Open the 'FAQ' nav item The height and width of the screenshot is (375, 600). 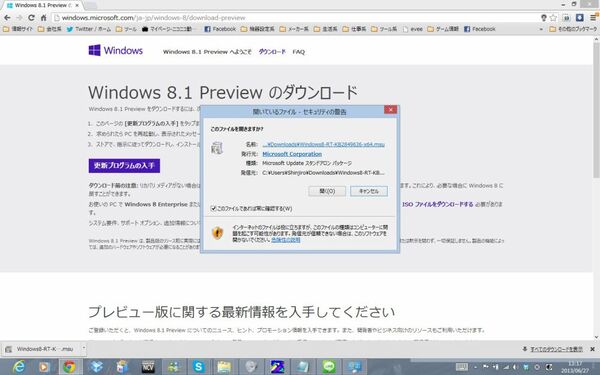(298, 52)
